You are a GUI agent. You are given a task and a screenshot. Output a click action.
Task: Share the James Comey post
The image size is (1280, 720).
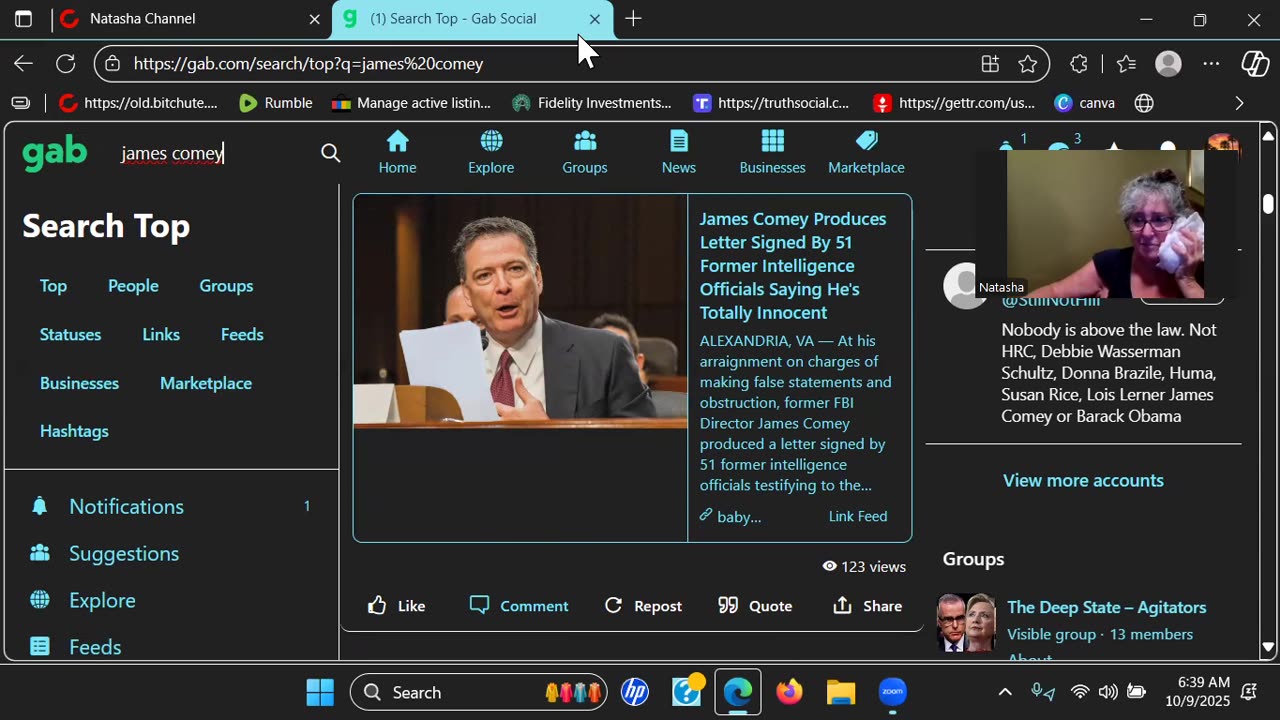tap(867, 606)
